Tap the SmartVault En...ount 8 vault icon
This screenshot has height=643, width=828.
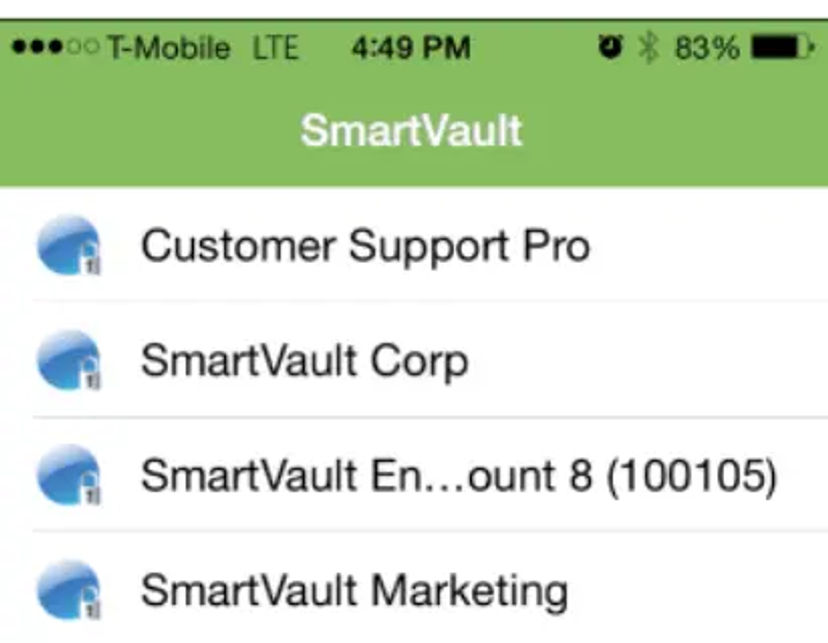point(68,476)
